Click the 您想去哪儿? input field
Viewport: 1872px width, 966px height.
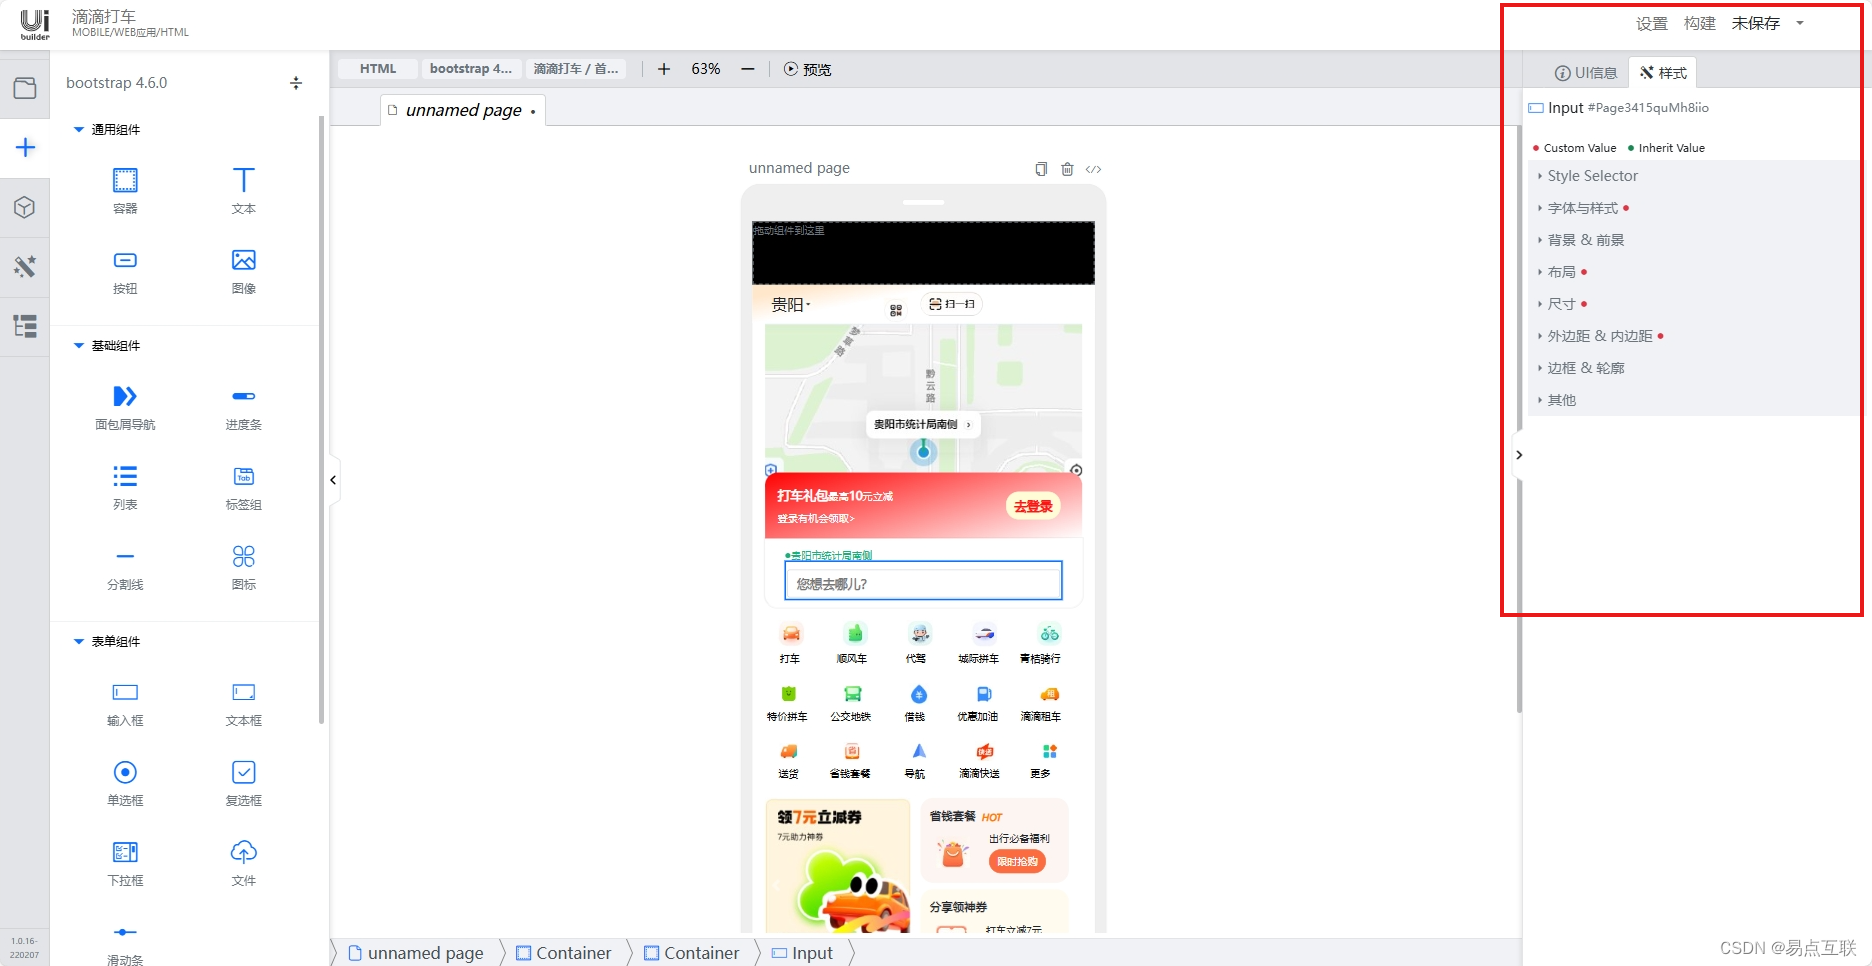pyautogui.click(x=923, y=583)
